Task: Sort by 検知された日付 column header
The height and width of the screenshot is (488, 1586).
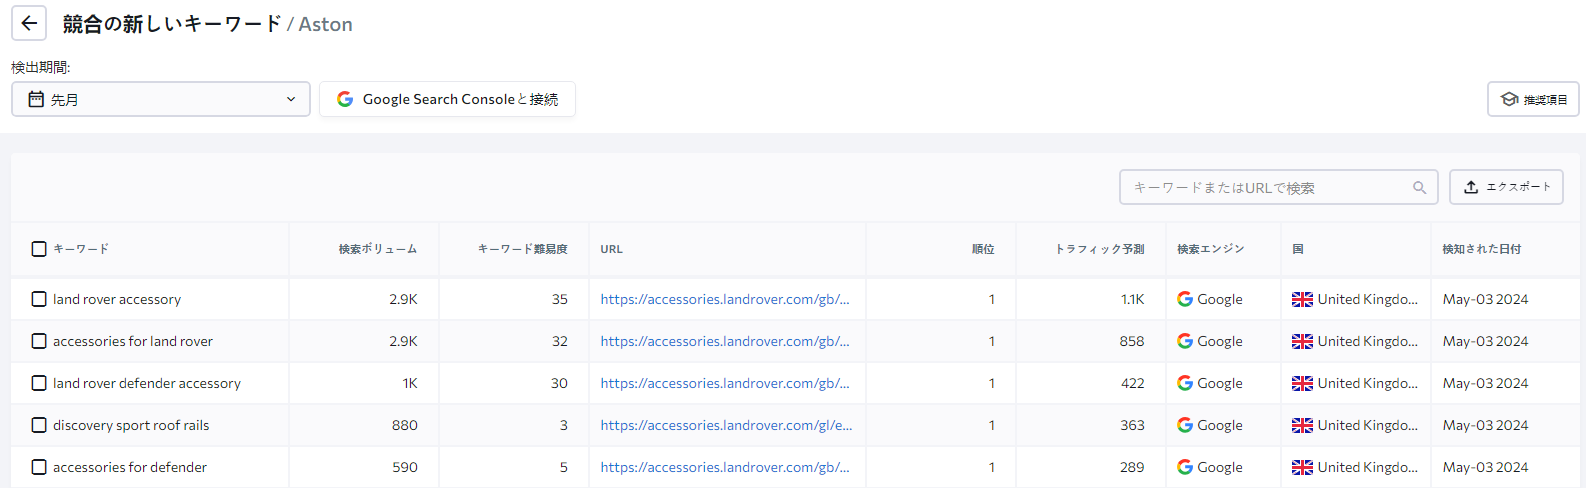Action: coord(1482,249)
